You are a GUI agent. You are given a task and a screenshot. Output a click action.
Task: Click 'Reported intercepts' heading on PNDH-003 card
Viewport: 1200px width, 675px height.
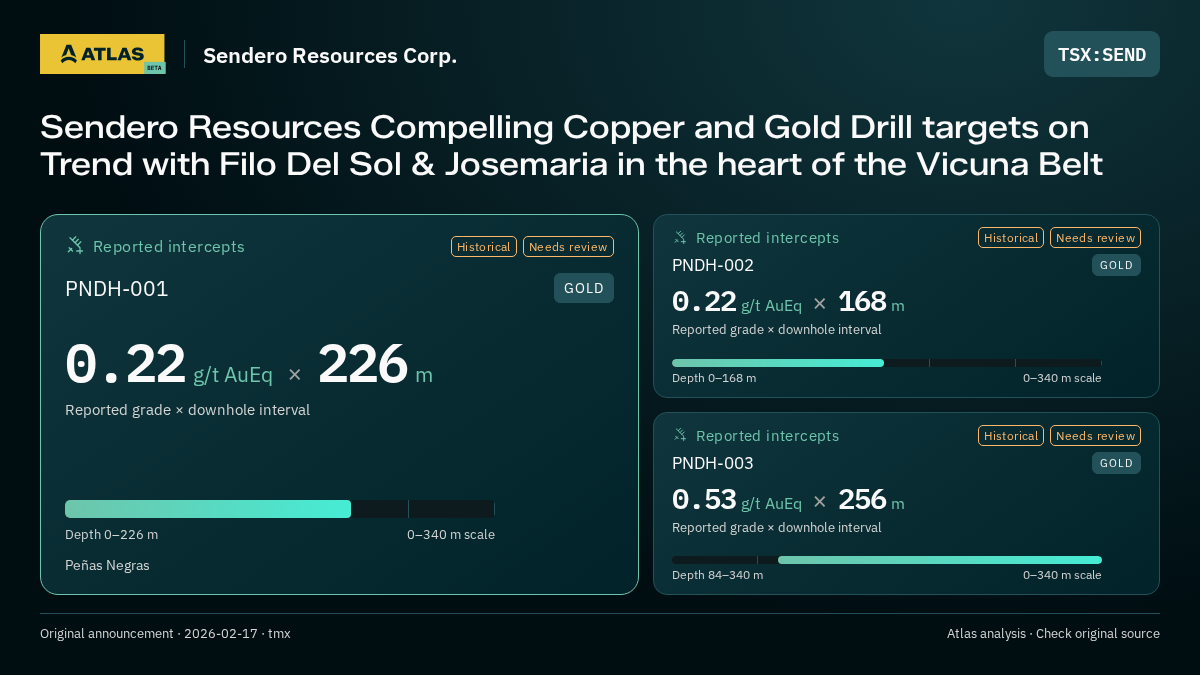tap(767, 436)
